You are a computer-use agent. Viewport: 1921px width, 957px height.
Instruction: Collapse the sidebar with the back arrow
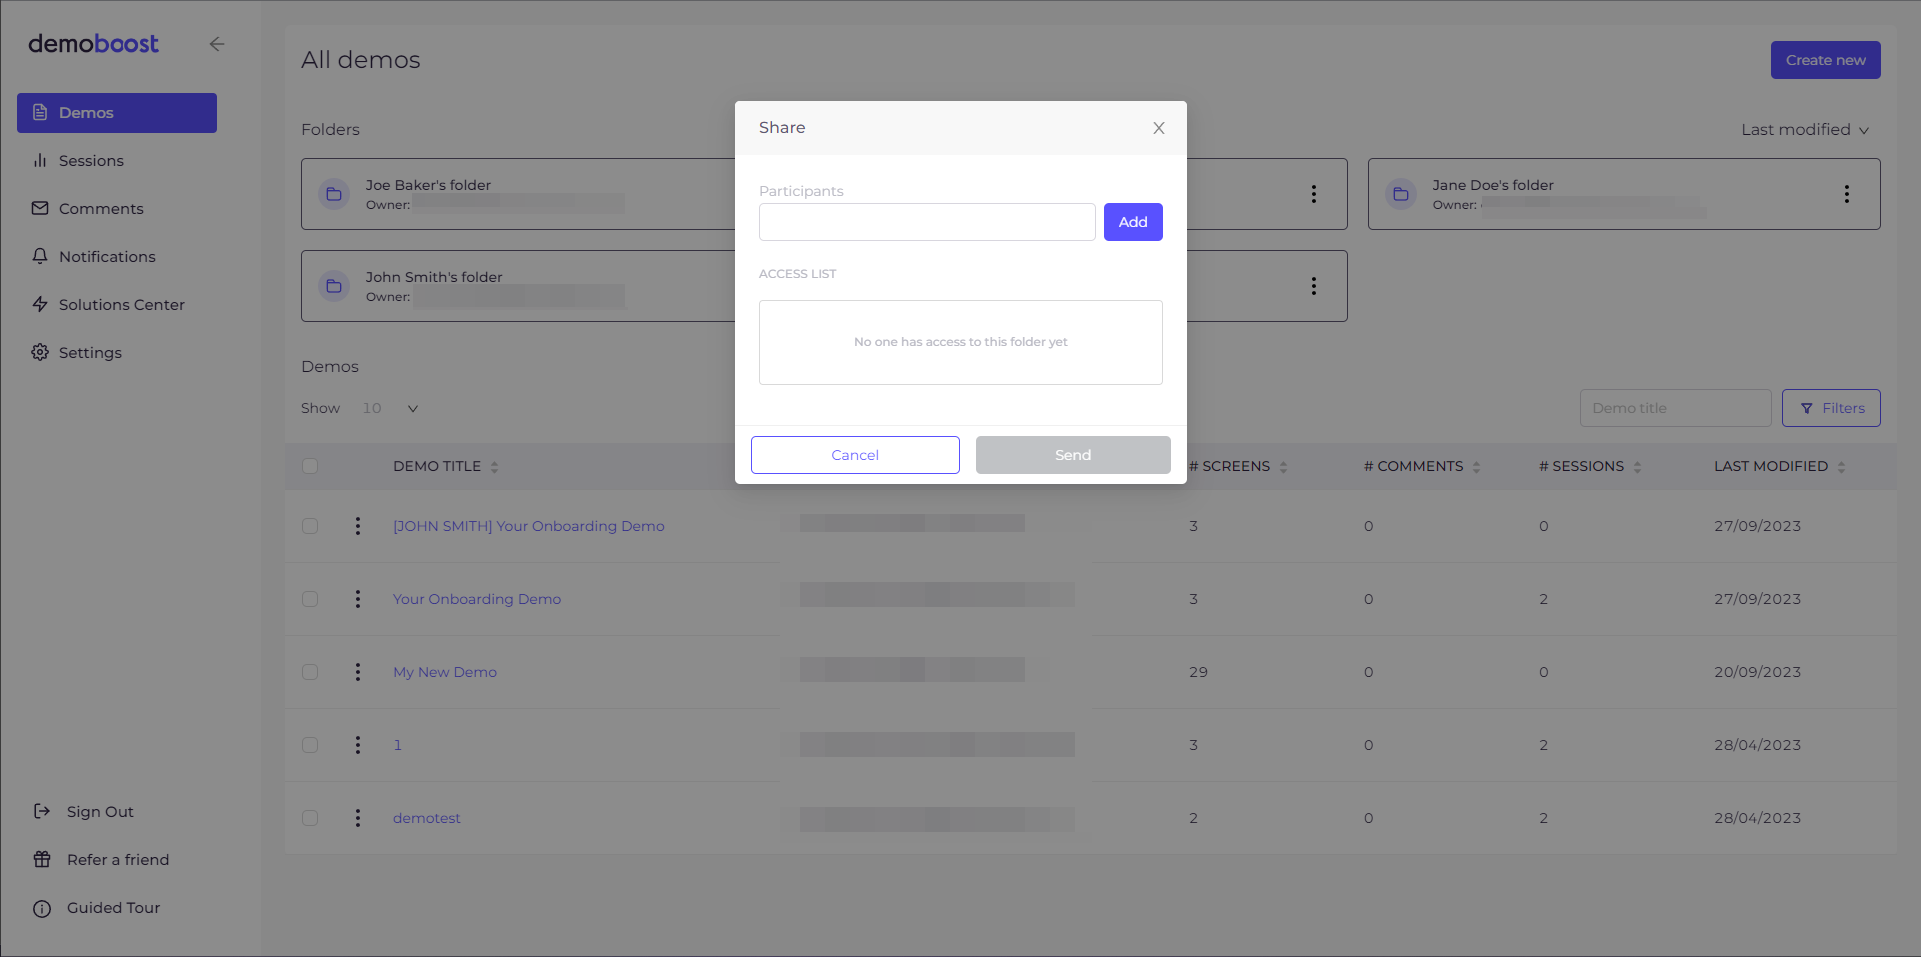click(217, 44)
